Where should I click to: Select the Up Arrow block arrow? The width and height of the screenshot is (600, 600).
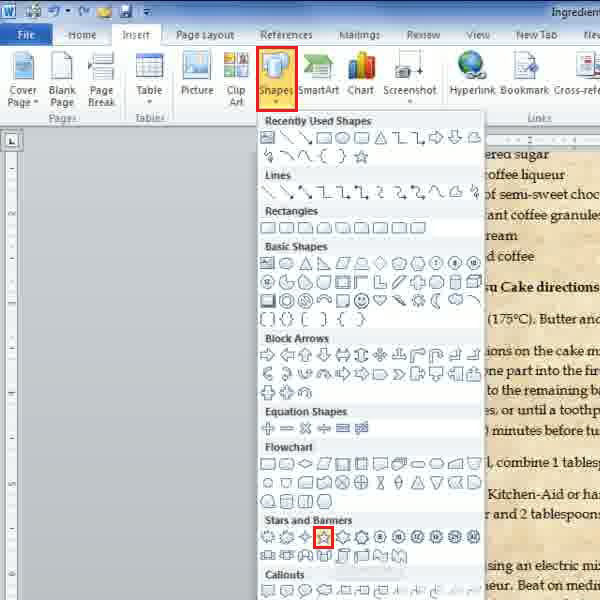click(x=305, y=355)
